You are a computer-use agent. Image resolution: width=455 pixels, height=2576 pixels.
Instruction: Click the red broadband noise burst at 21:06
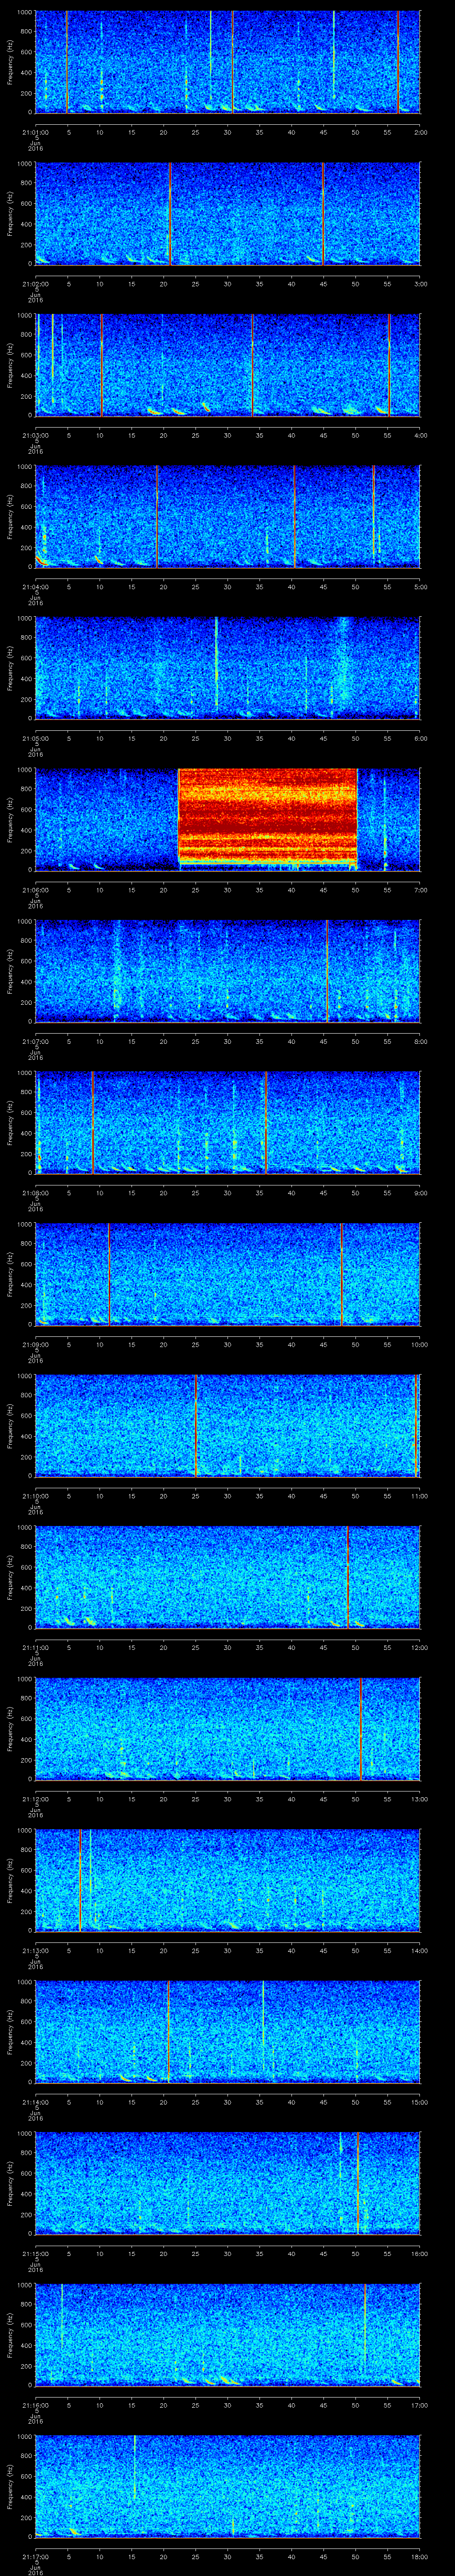tap(267, 818)
